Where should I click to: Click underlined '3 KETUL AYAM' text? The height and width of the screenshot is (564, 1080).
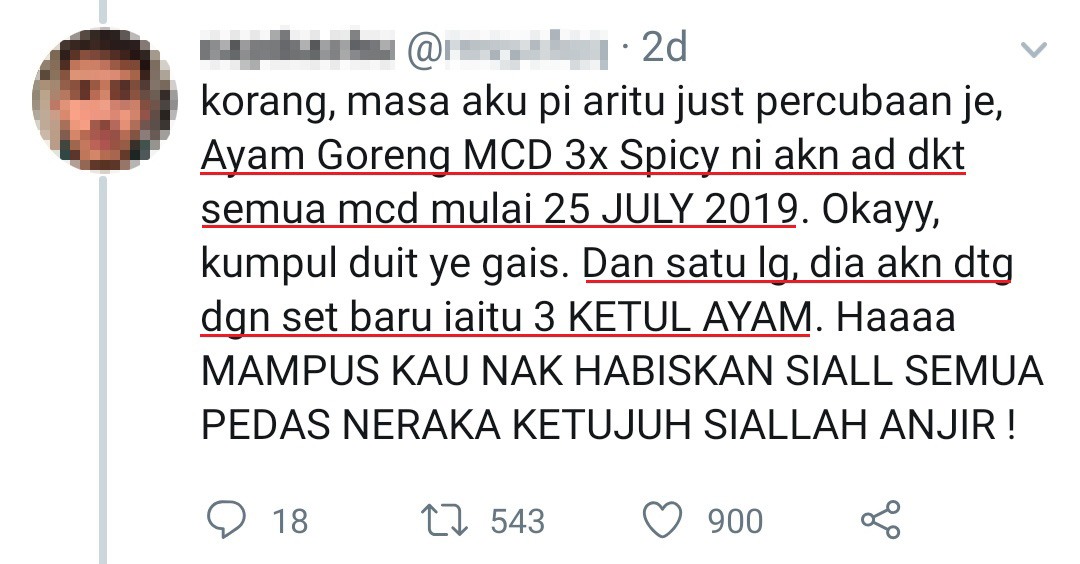pyautogui.click(x=674, y=318)
